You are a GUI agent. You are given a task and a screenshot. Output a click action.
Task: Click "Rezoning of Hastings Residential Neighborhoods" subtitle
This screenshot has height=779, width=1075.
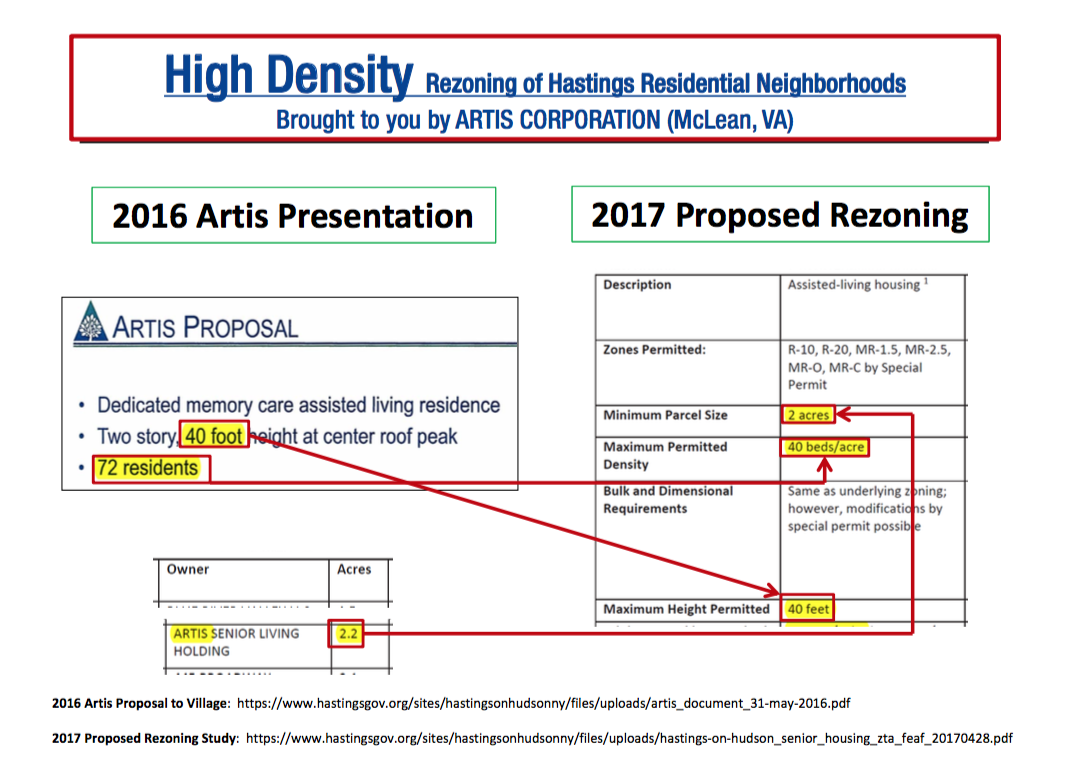[666, 84]
